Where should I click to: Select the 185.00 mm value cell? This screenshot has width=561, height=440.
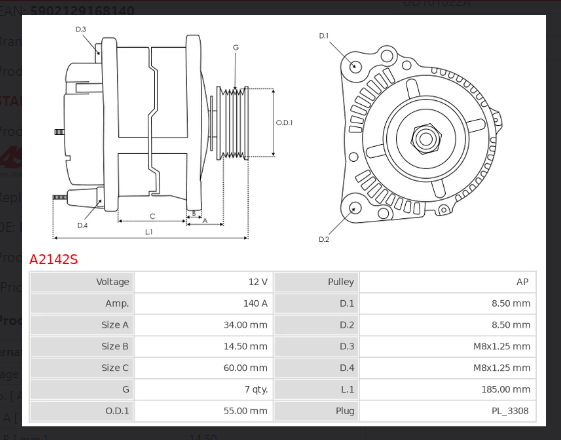(x=448, y=389)
